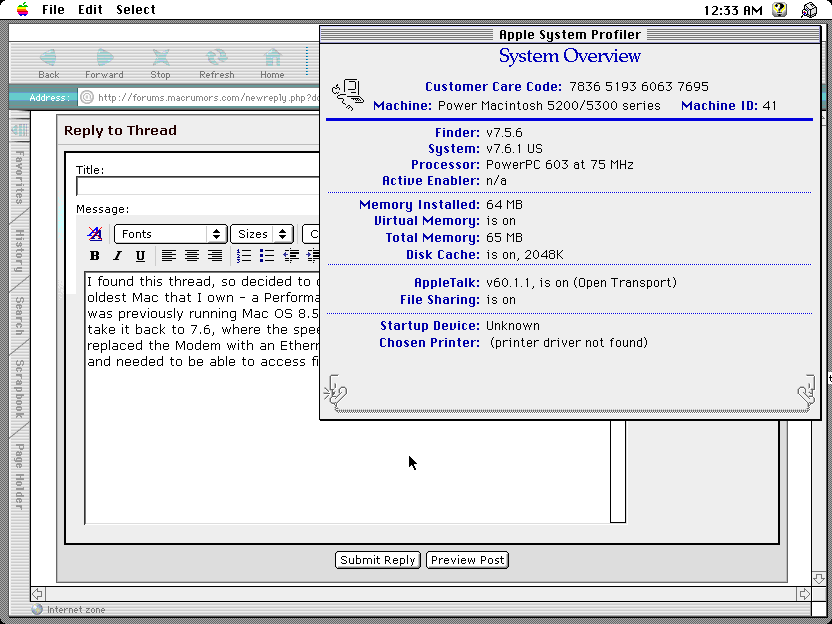Go to Home page icon

(x=272, y=59)
